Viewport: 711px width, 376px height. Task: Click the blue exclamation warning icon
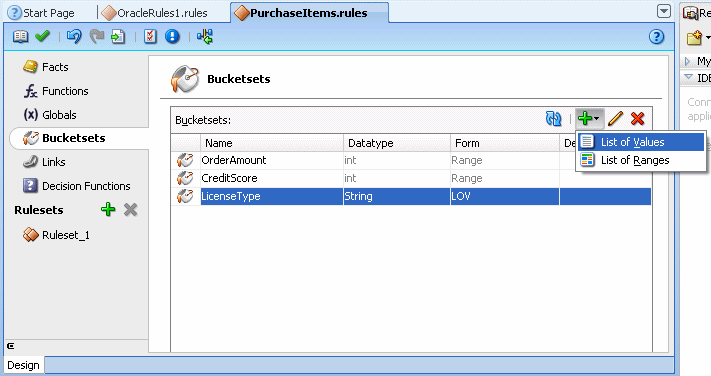coord(172,36)
